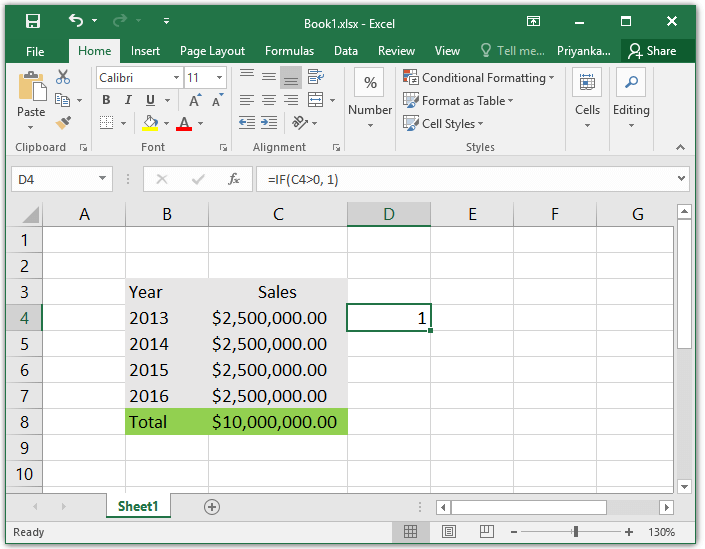
Task: Click the Increase Font Size icon
Action: point(195,100)
